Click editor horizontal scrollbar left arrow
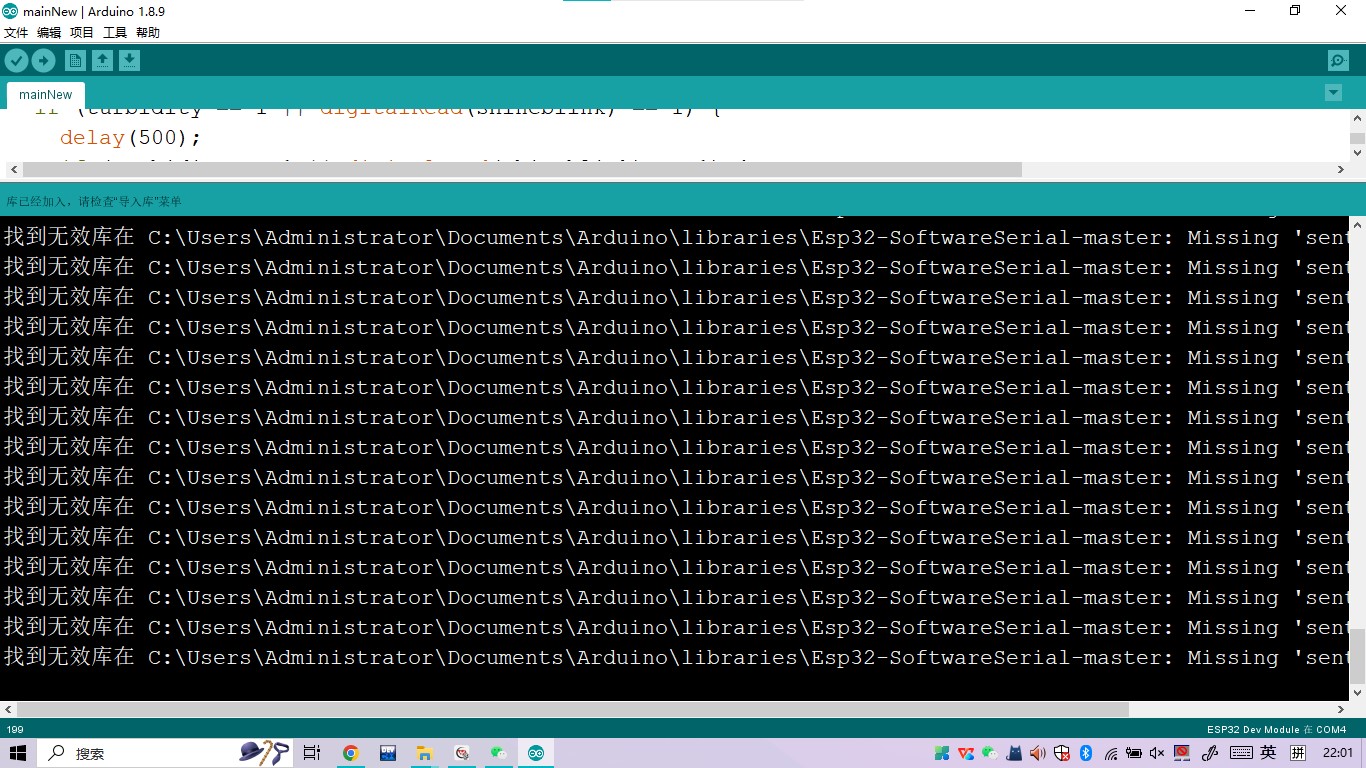The image size is (1366, 768). click(x=12, y=170)
